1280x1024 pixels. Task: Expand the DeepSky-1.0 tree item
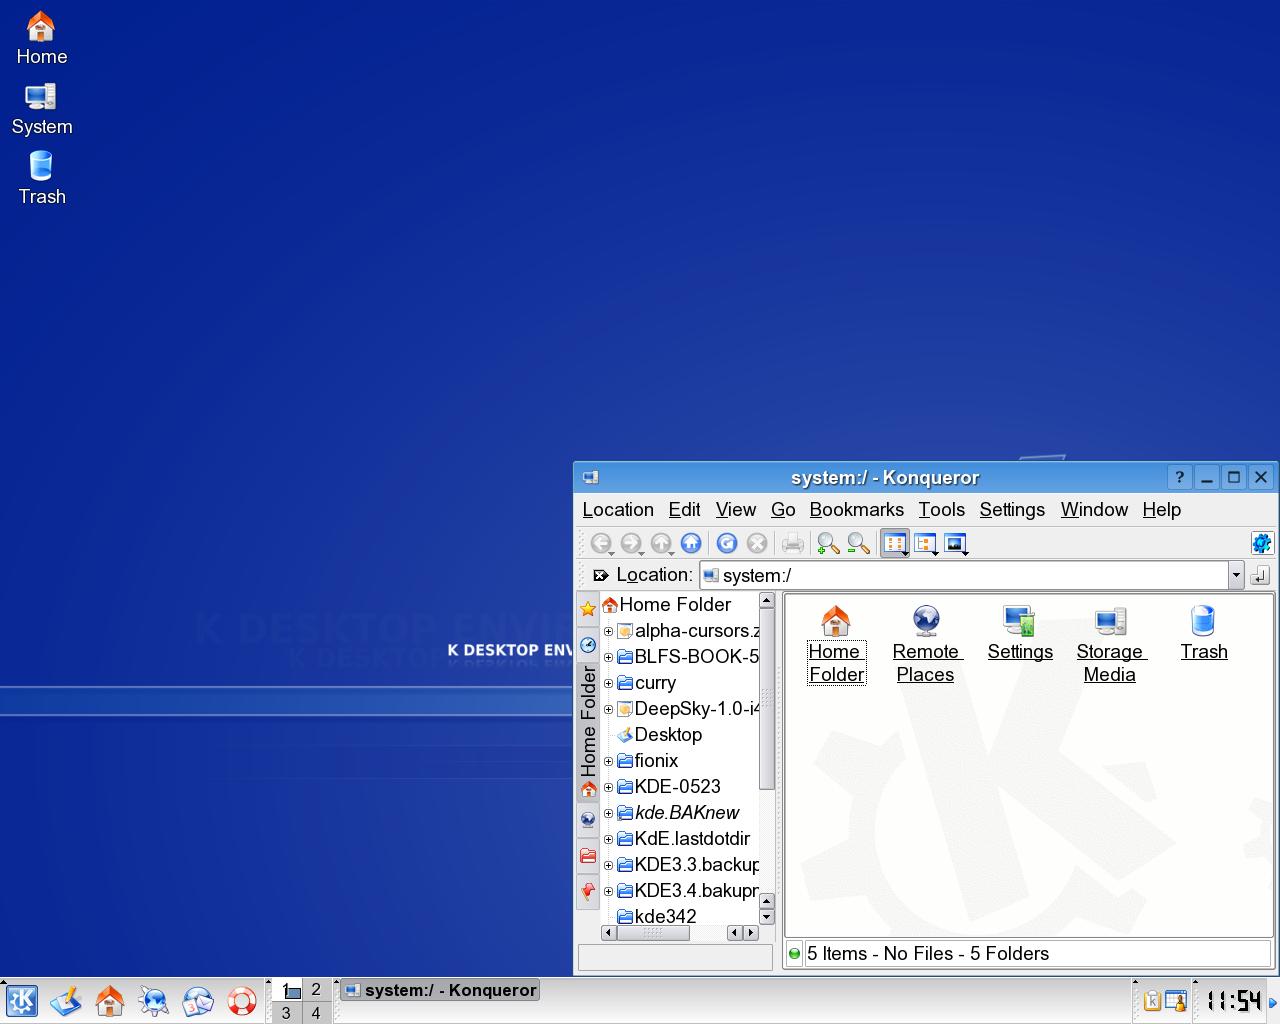coord(608,709)
